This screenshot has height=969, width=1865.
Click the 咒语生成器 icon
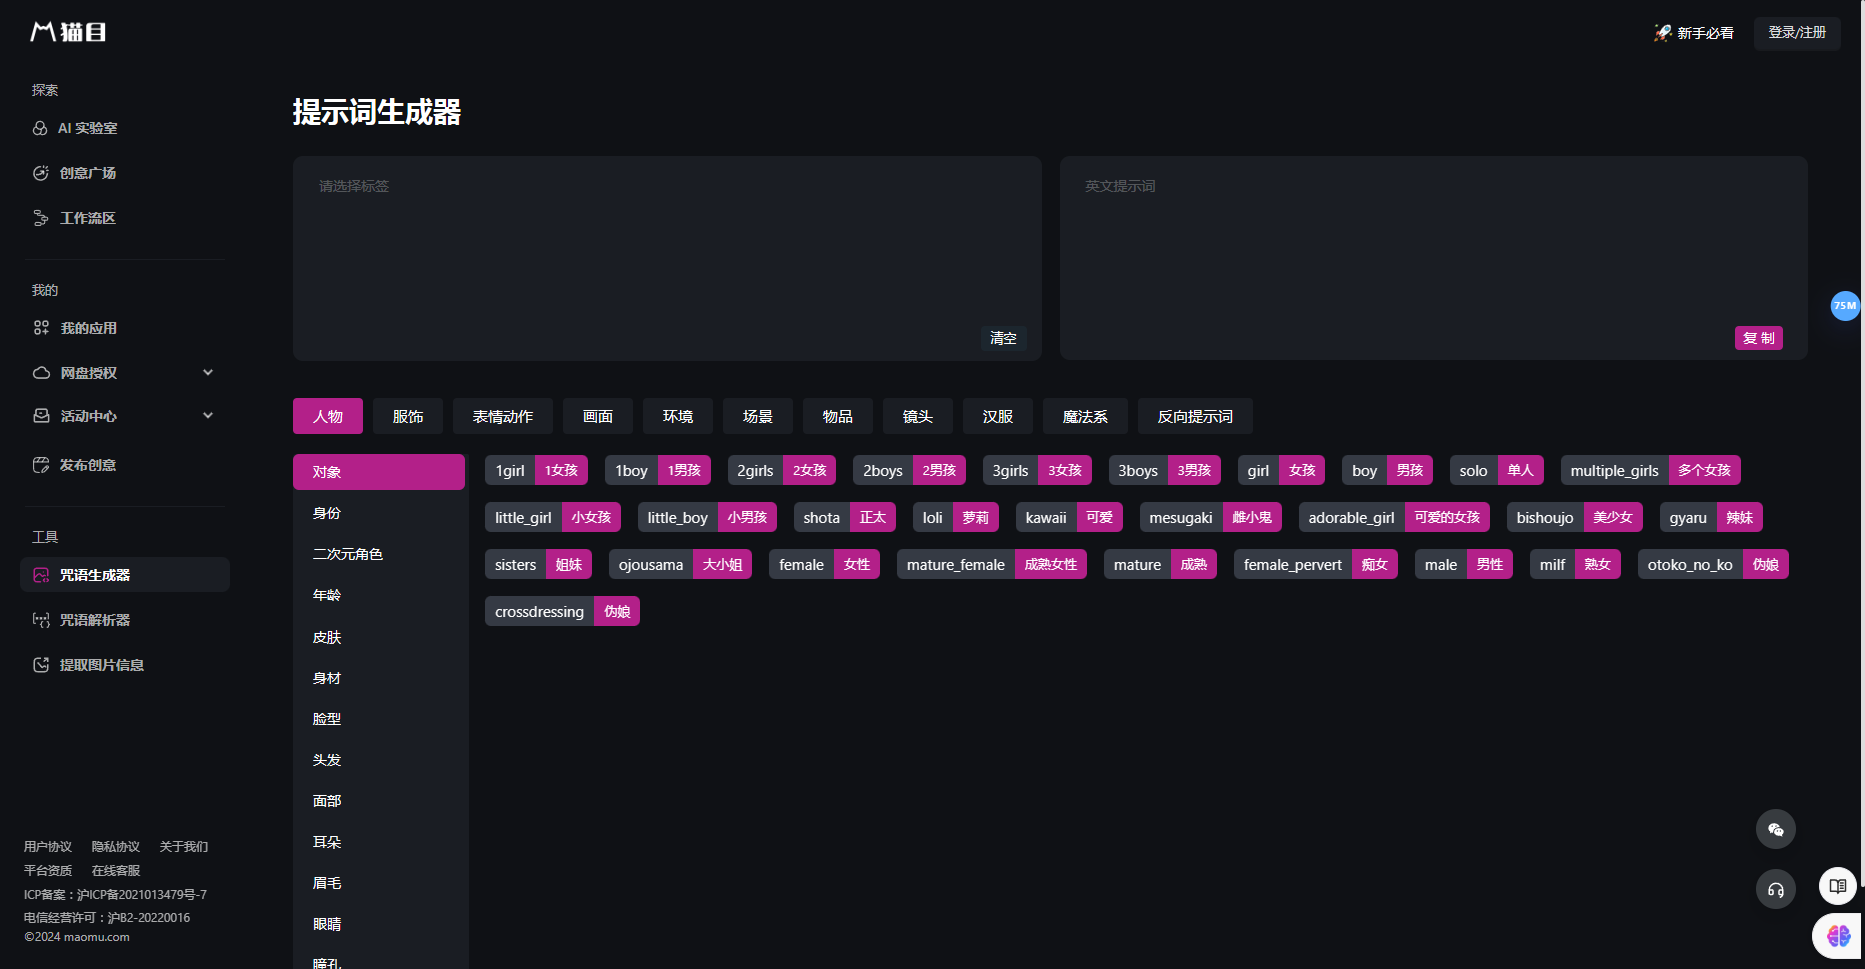coord(41,575)
